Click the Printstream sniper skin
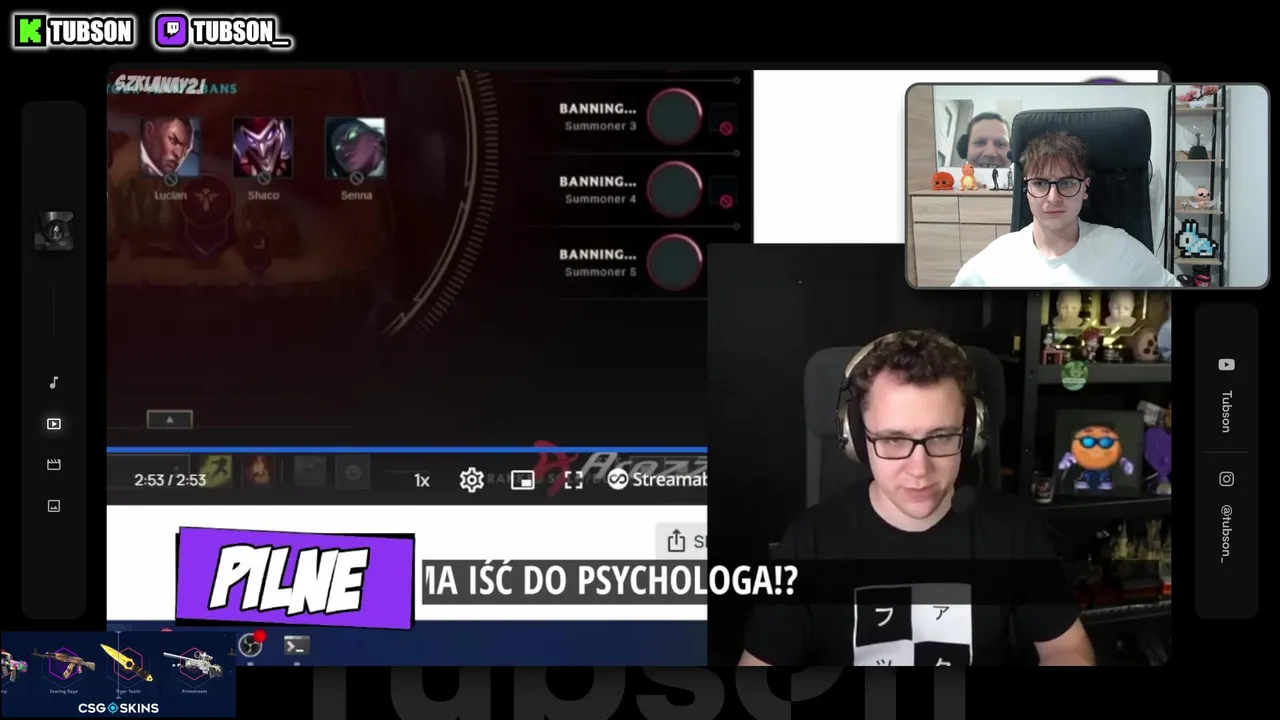Image resolution: width=1280 pixels, height=720 pixels. tap(194, 664)
